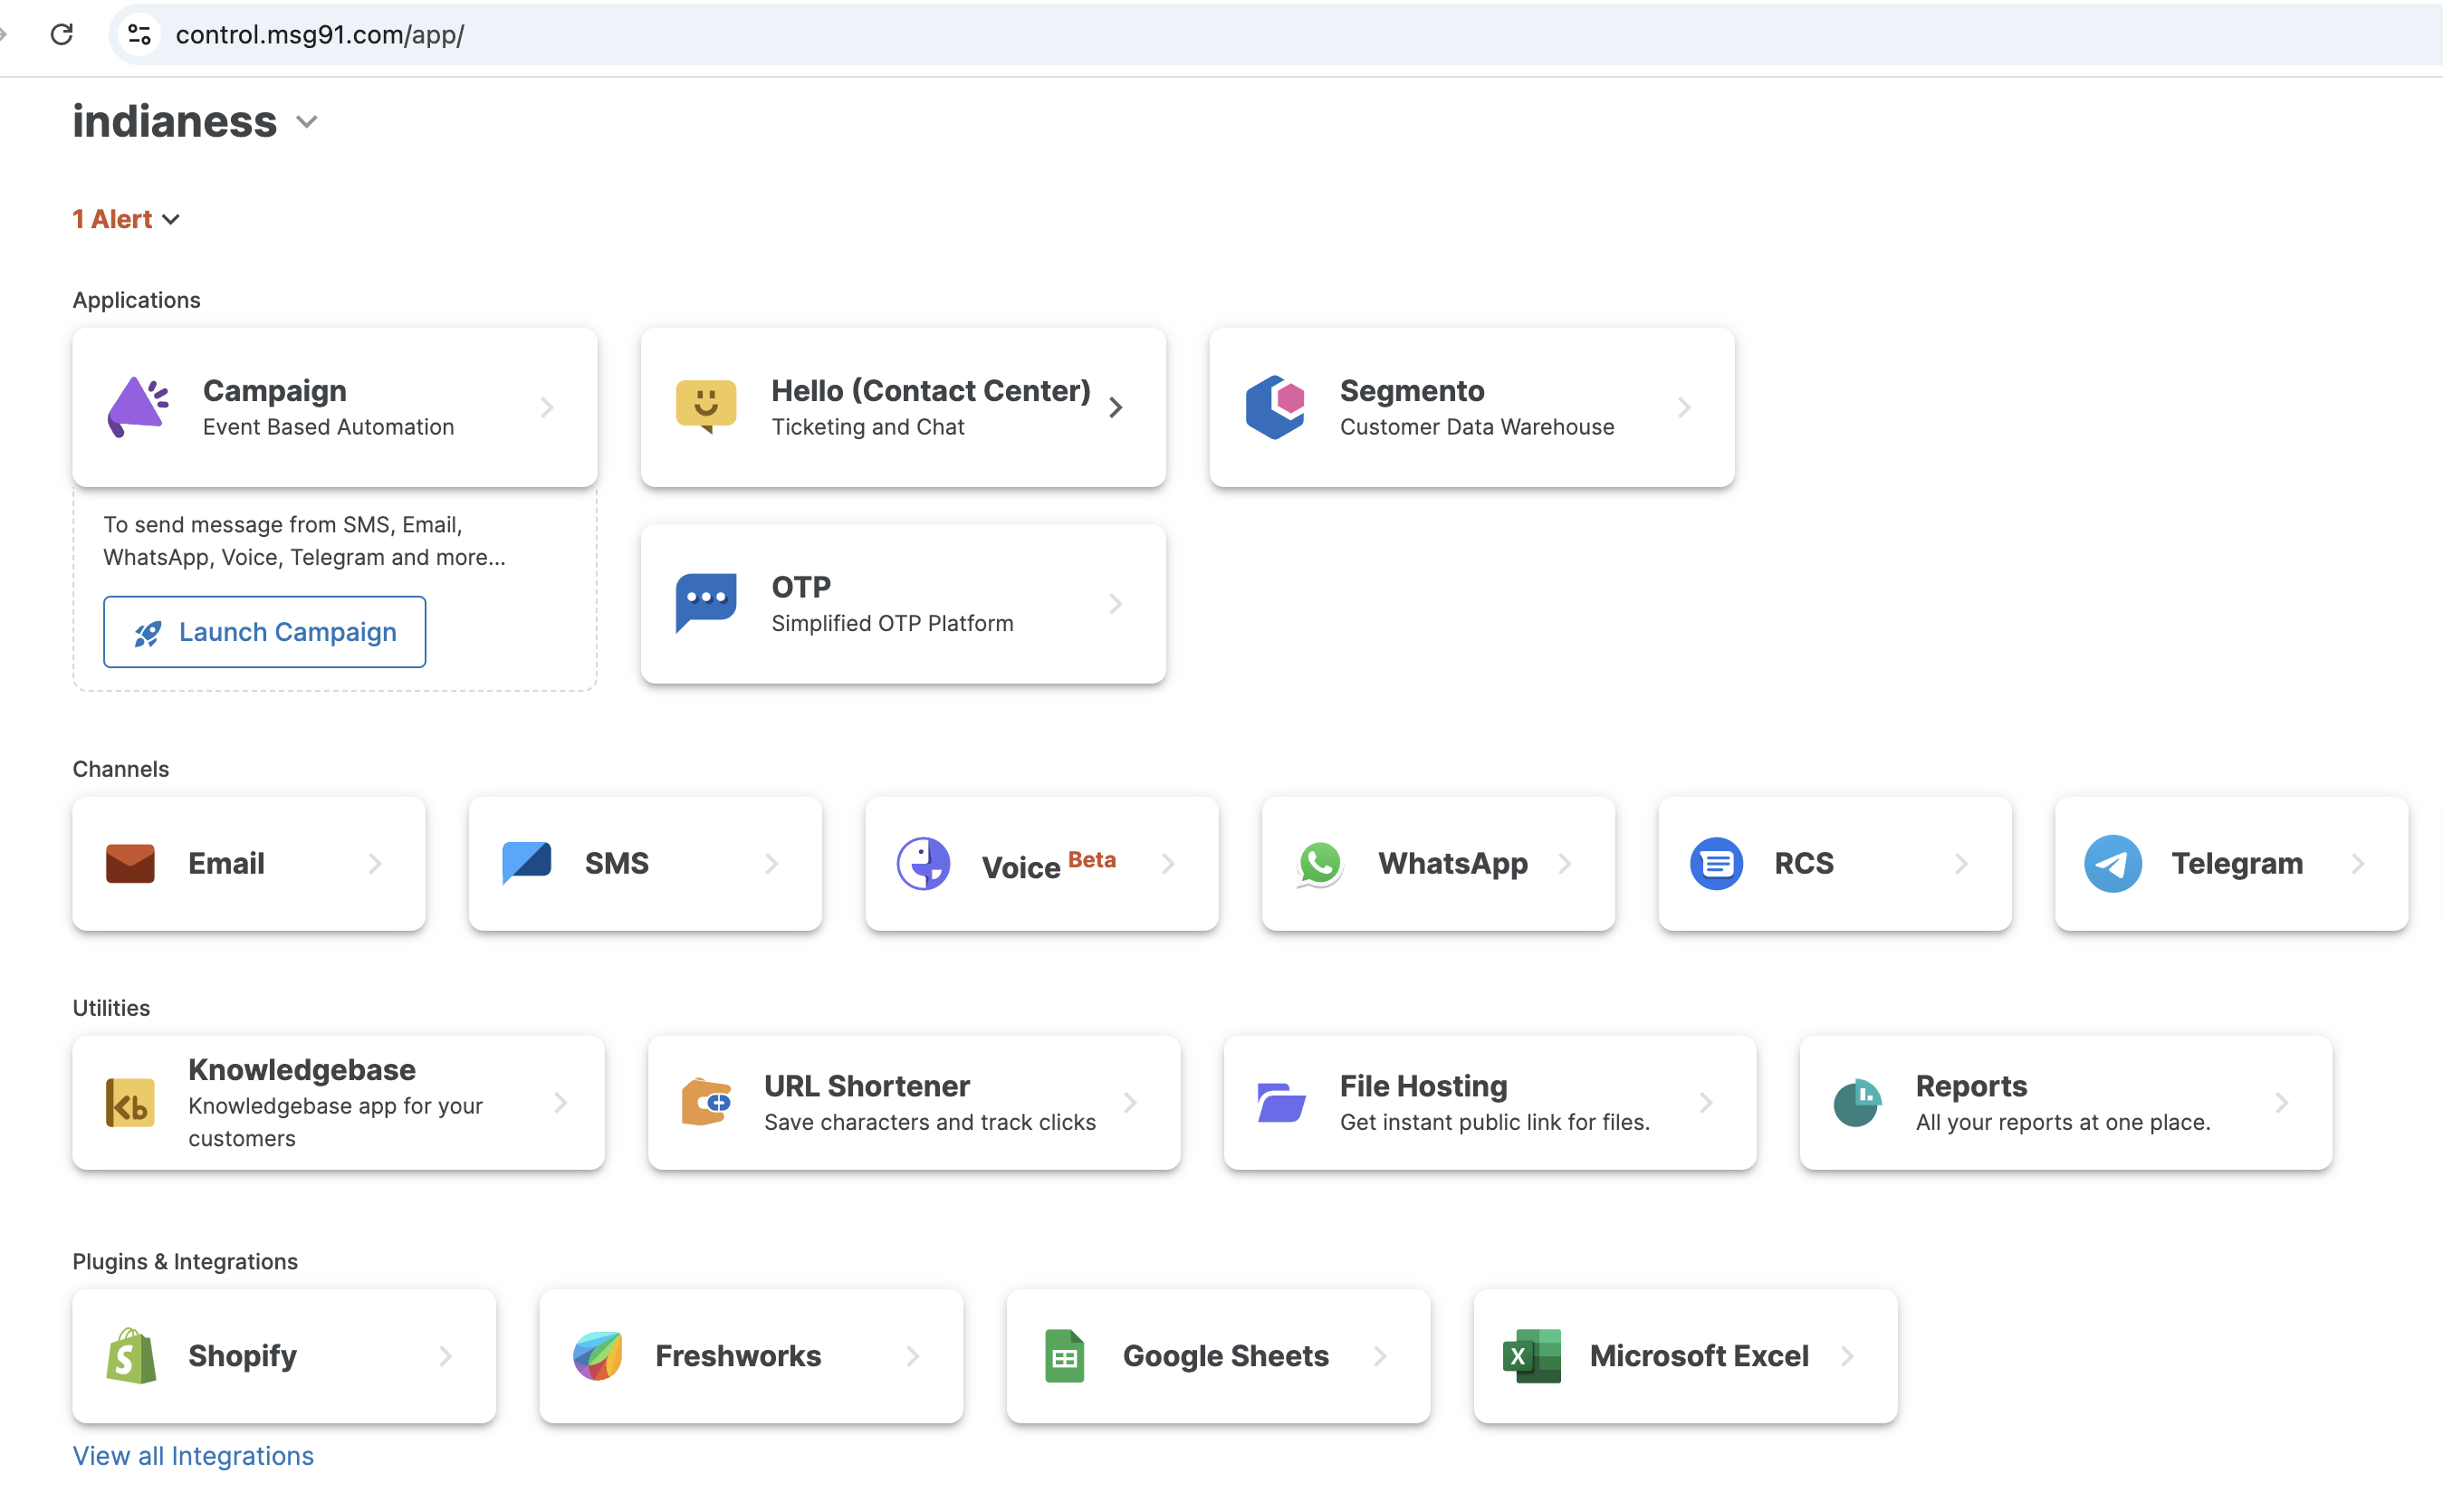Click the Telegram paper plane icon

coord(2112,863)
